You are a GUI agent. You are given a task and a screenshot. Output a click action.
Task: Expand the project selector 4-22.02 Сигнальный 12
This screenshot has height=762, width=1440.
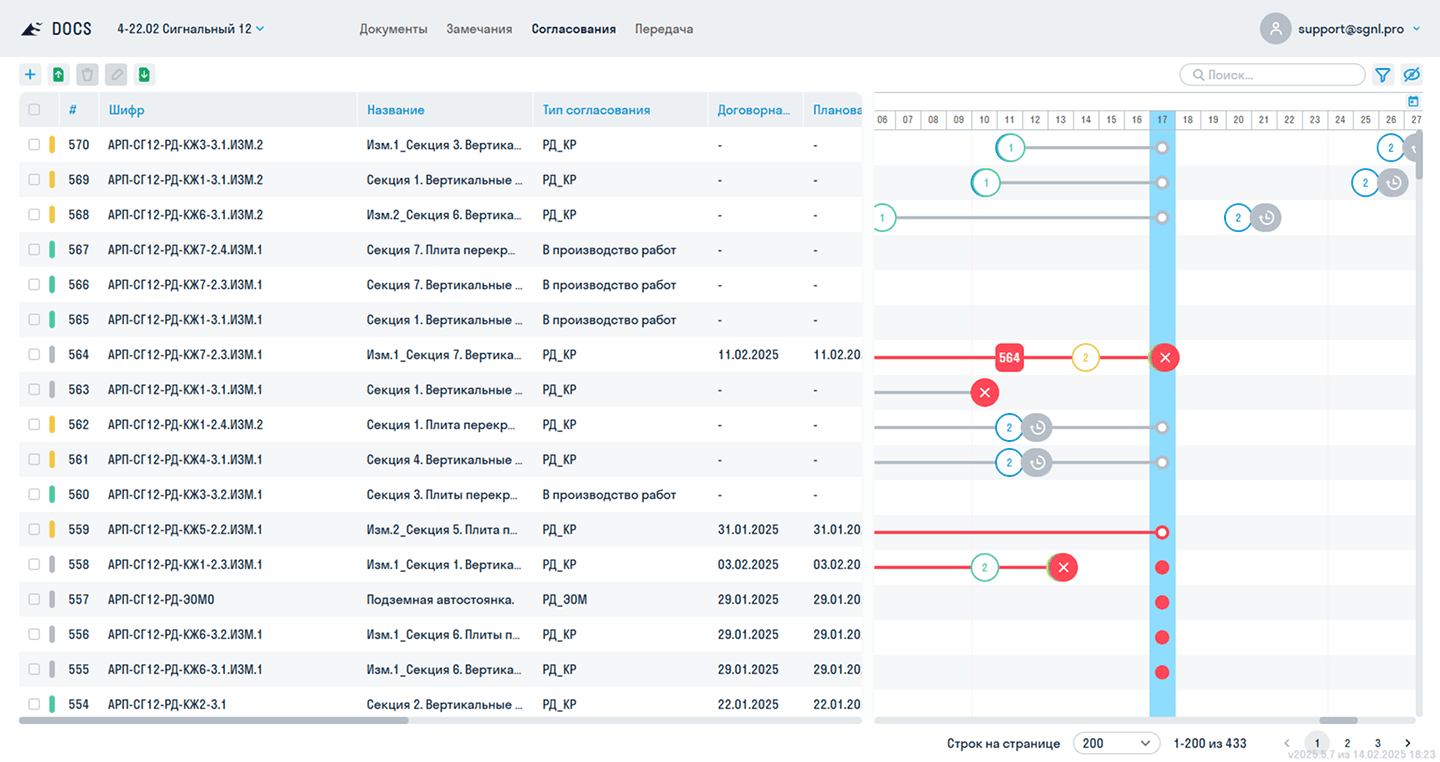pyautogui.click(x=190, y=29)
